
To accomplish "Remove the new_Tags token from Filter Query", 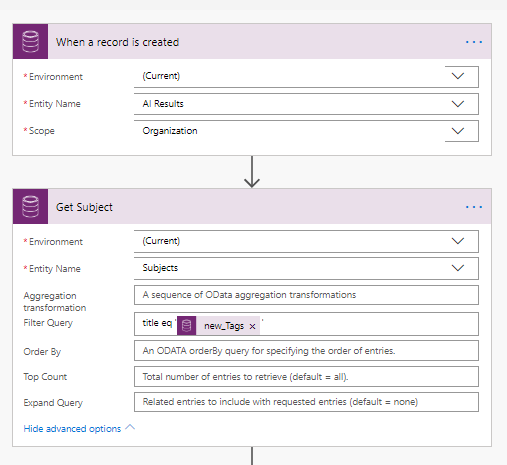I will point(252,326).
